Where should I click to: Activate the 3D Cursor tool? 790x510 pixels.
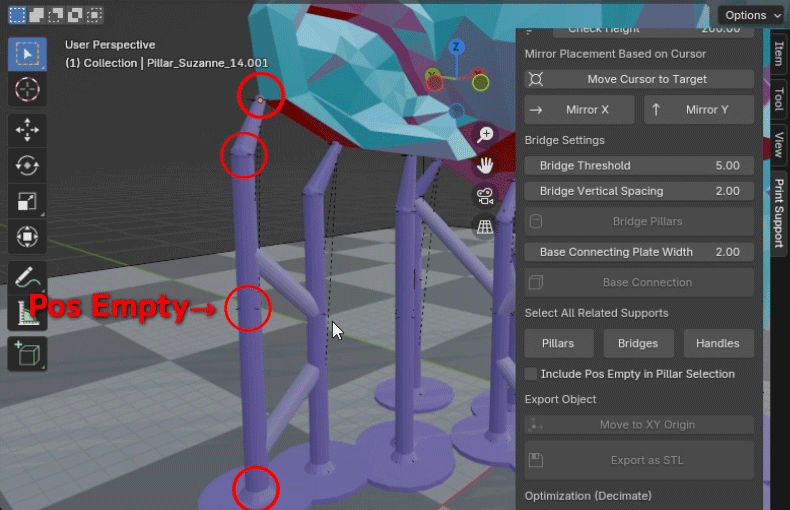27,90
